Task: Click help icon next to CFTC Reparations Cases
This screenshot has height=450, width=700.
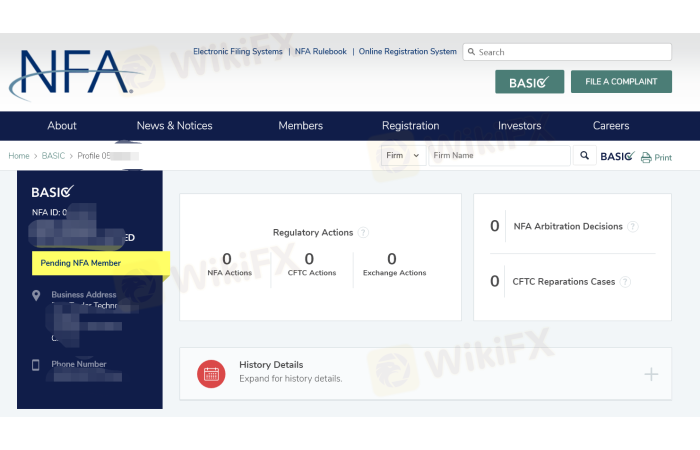Action: (x=625, y=282)
